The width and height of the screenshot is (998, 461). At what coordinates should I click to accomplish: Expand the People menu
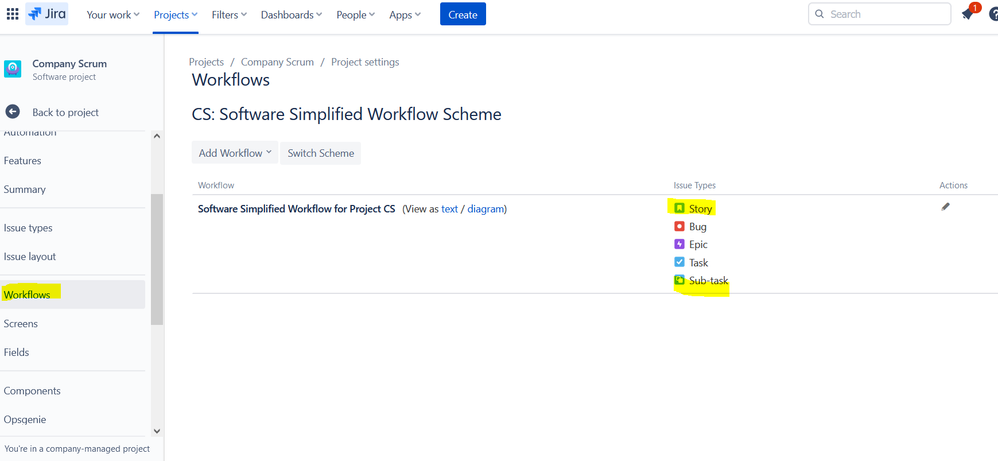pyautogui.click(x=356, y=15)
